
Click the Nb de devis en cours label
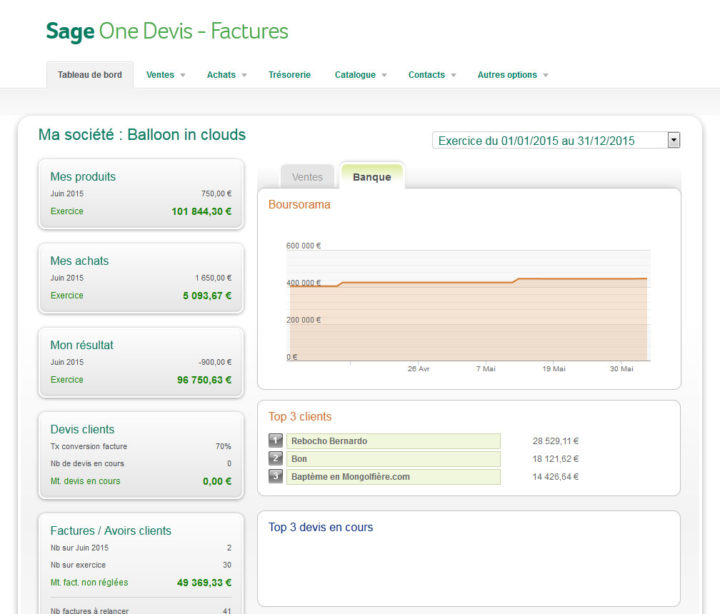tap(87, 464)
